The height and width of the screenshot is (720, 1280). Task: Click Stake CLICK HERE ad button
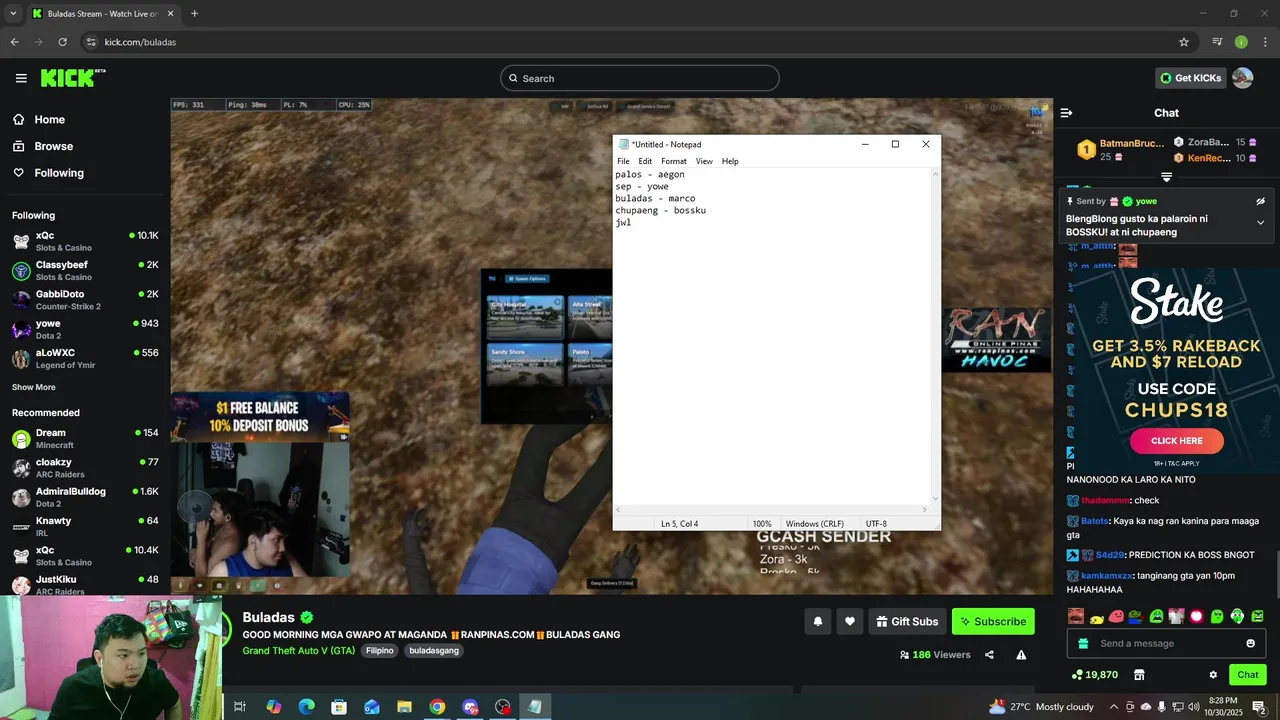(1176, 441)
